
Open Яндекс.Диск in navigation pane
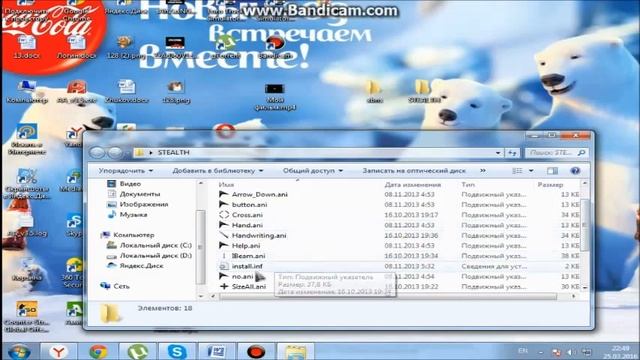141,266
